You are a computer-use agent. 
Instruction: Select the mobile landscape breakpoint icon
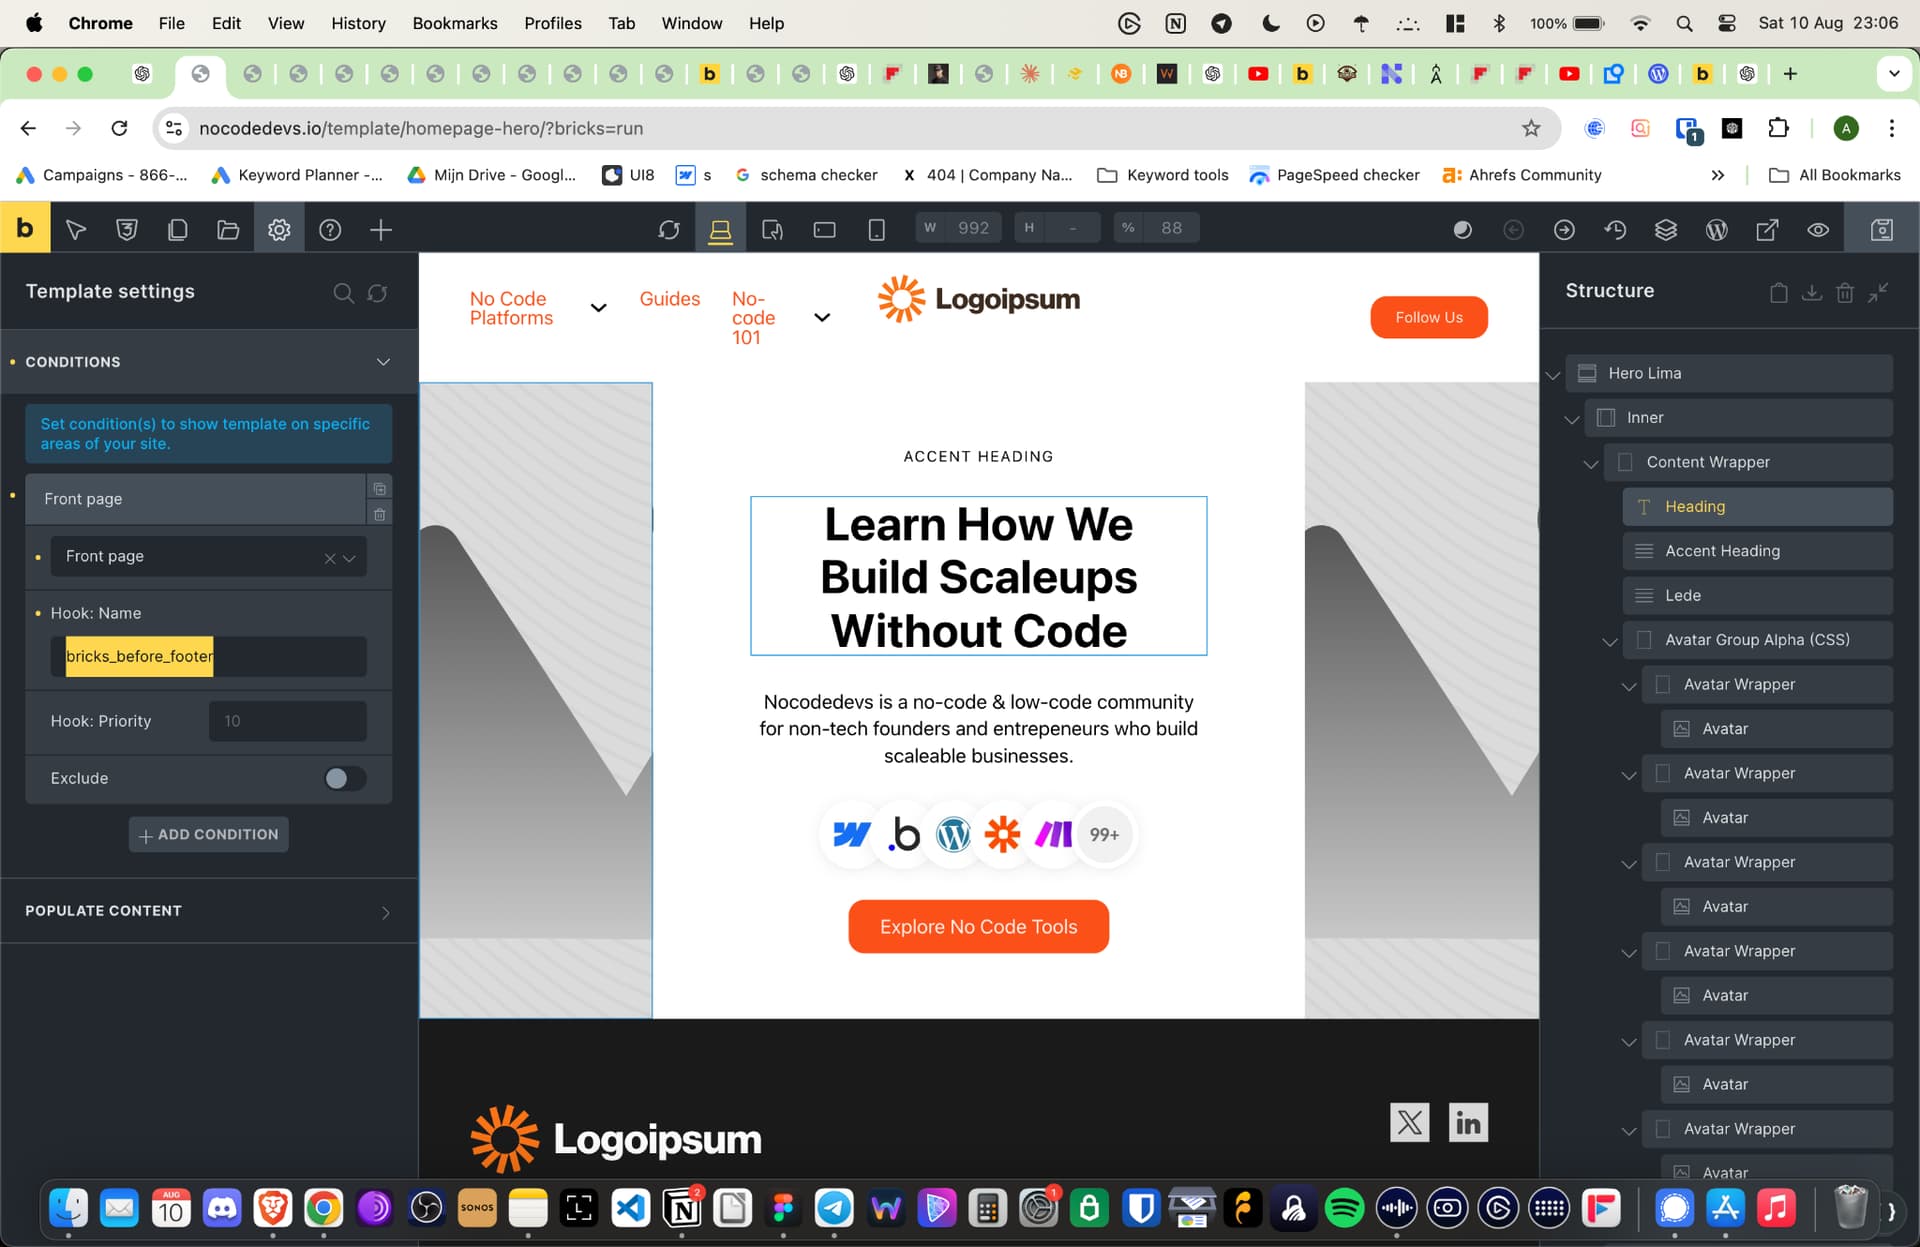click(824, 230)
